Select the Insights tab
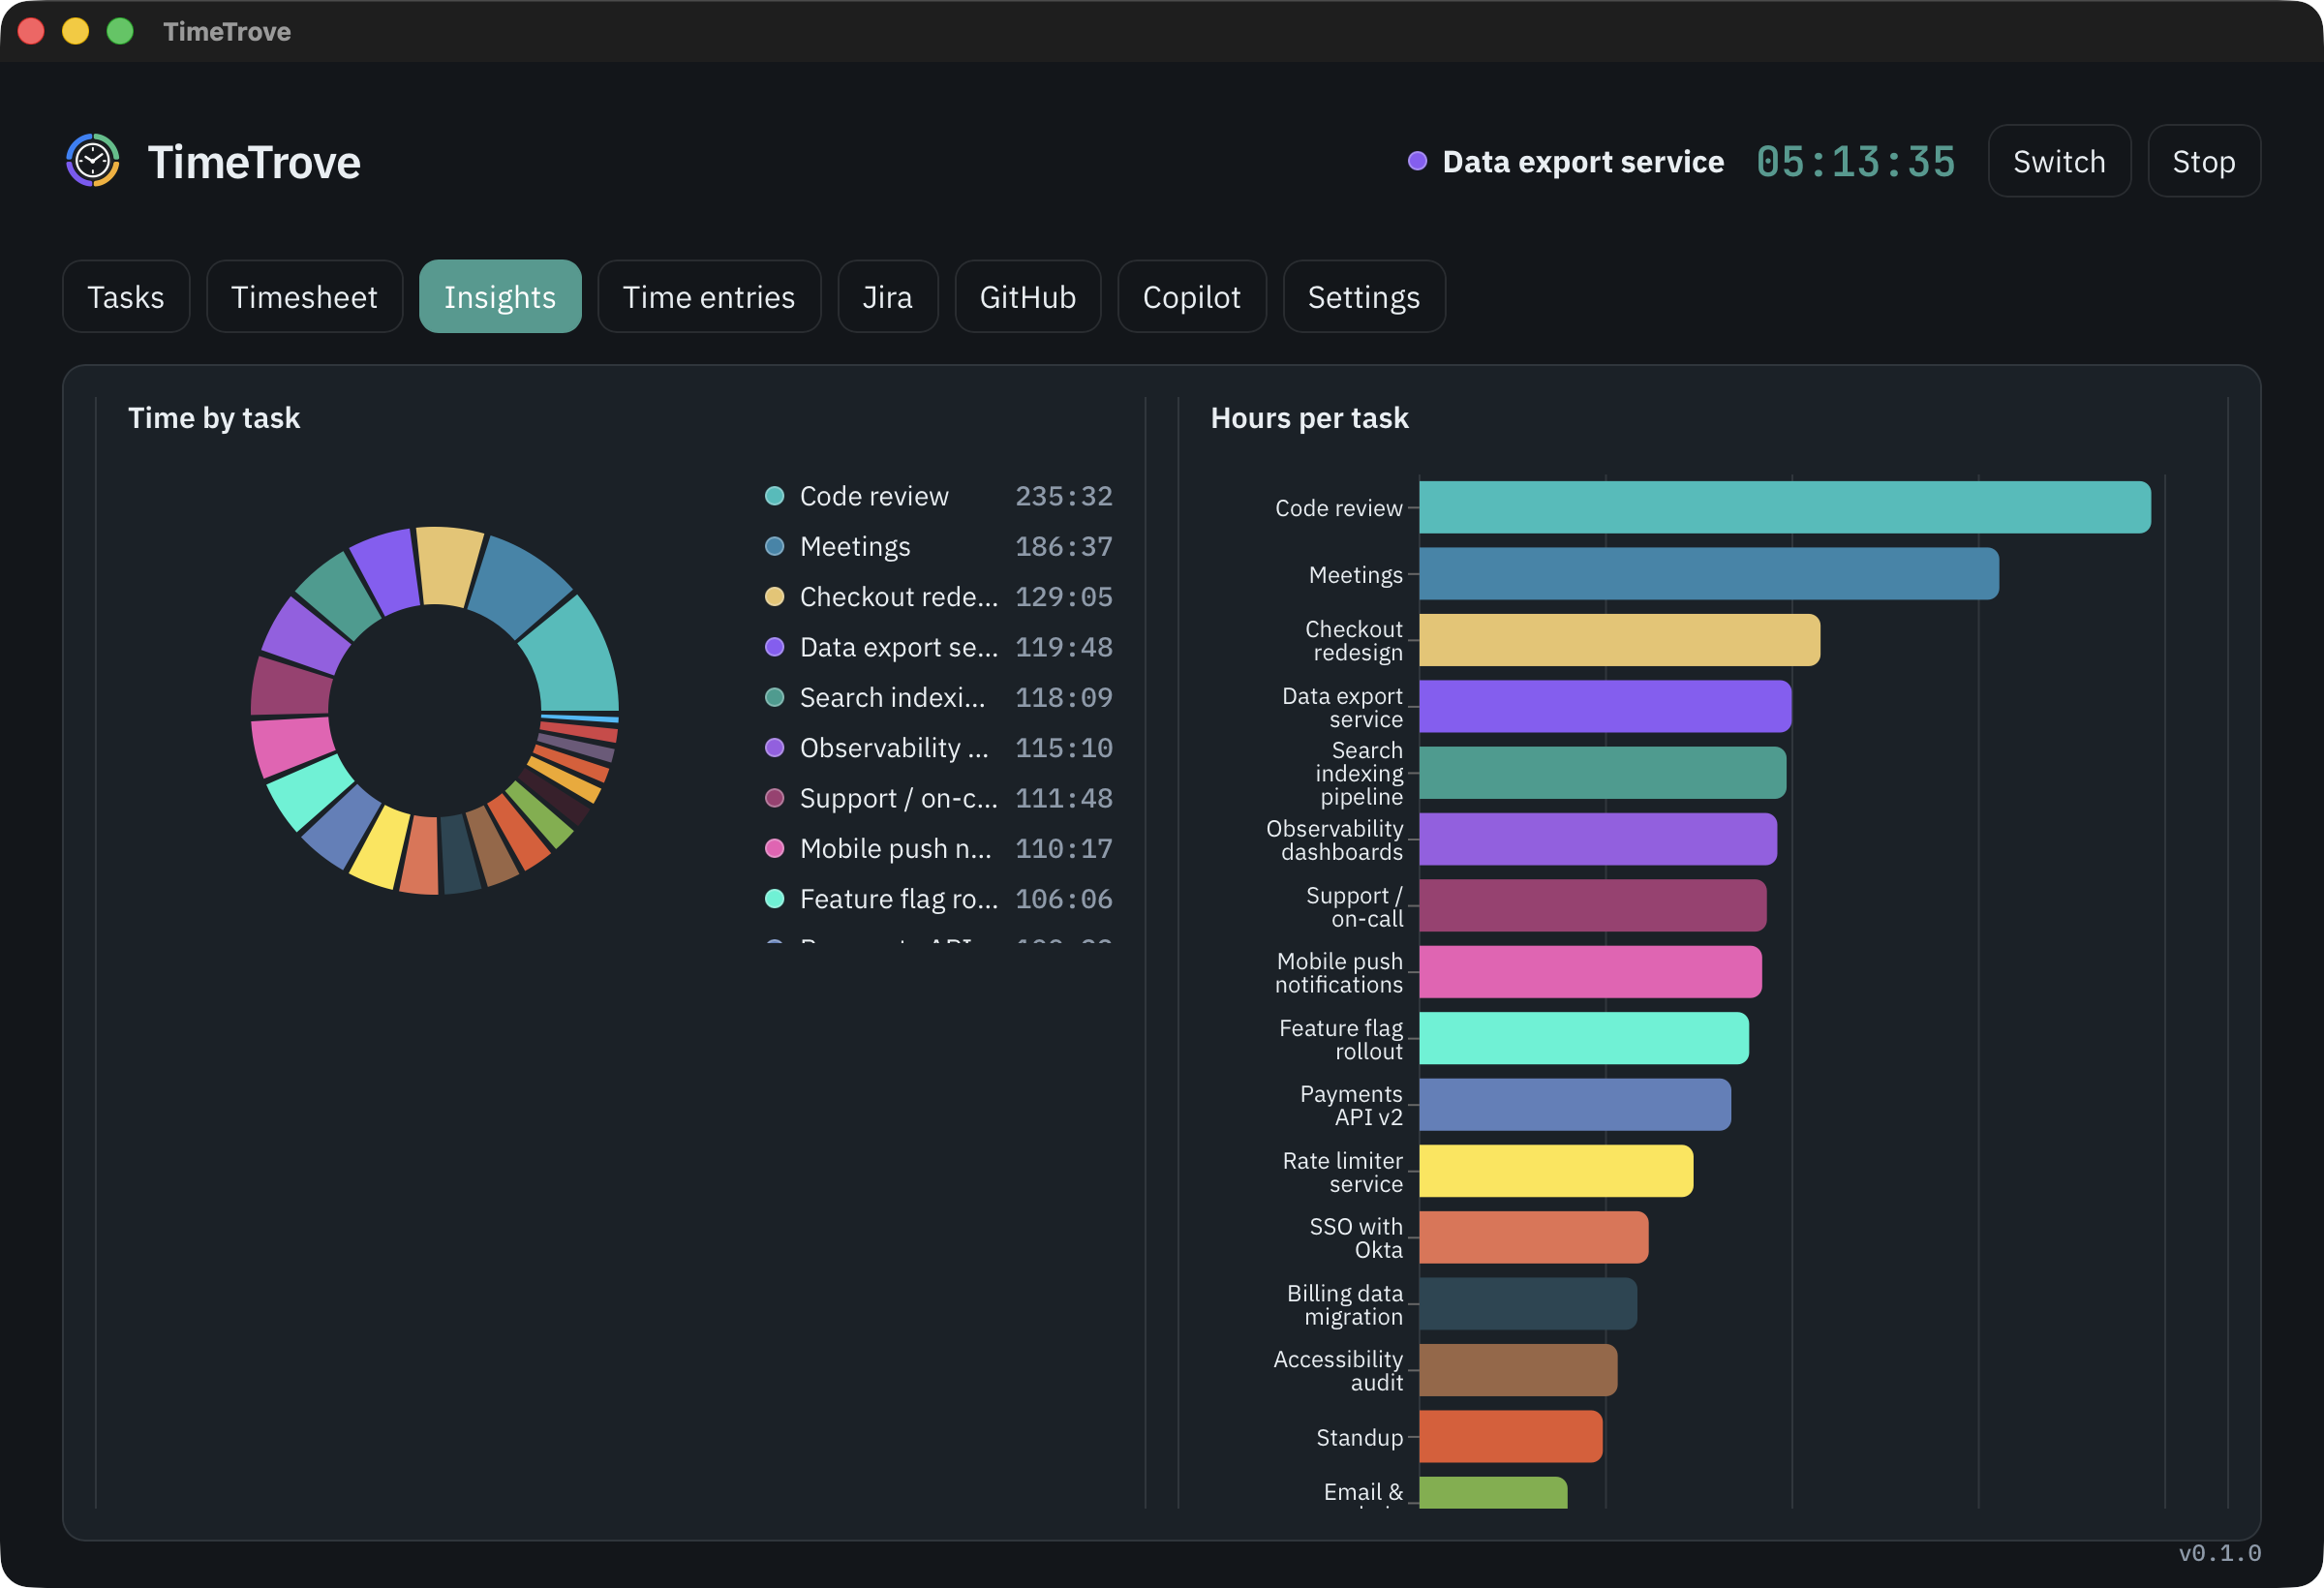Viewport: 2324px width, 1588px height. point(500,297)
